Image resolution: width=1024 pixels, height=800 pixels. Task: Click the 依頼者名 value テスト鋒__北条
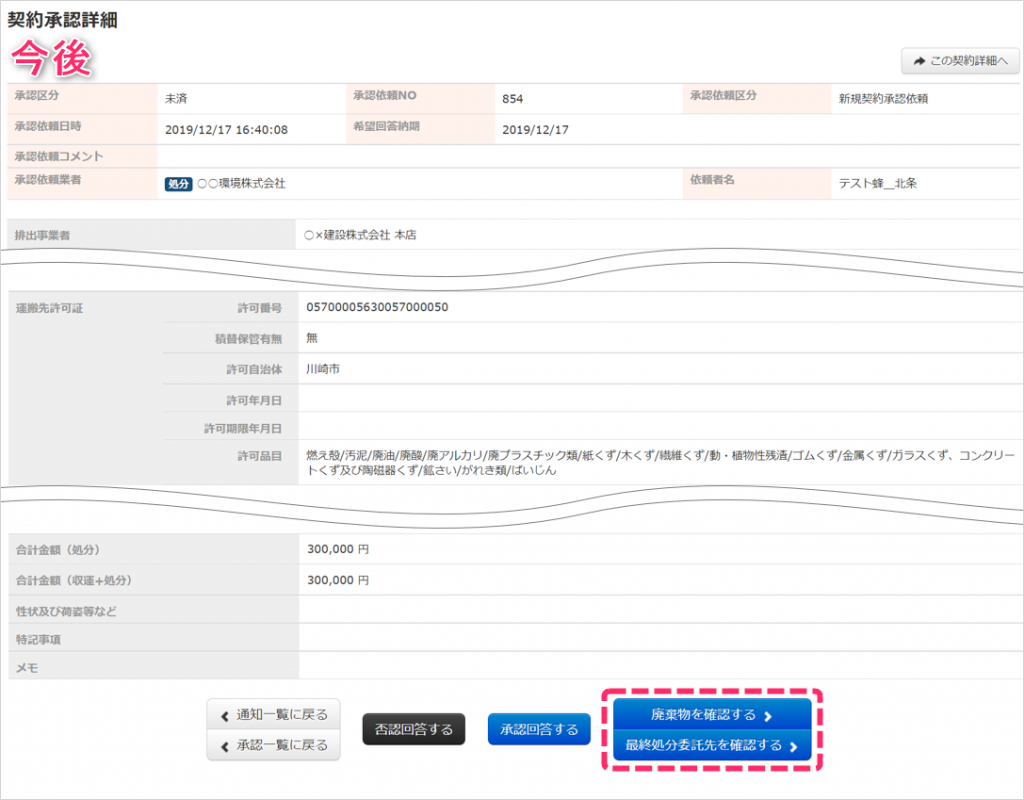pyautogui.click(x=878, y=183)
